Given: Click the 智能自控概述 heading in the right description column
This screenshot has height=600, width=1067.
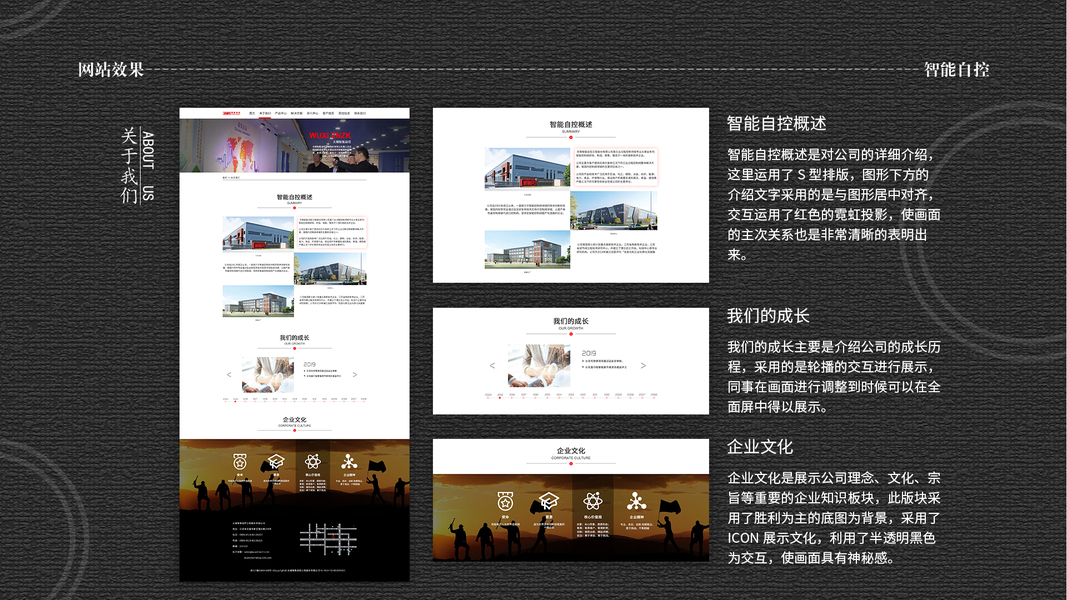Looking at the screenshot, I should 776,123.
